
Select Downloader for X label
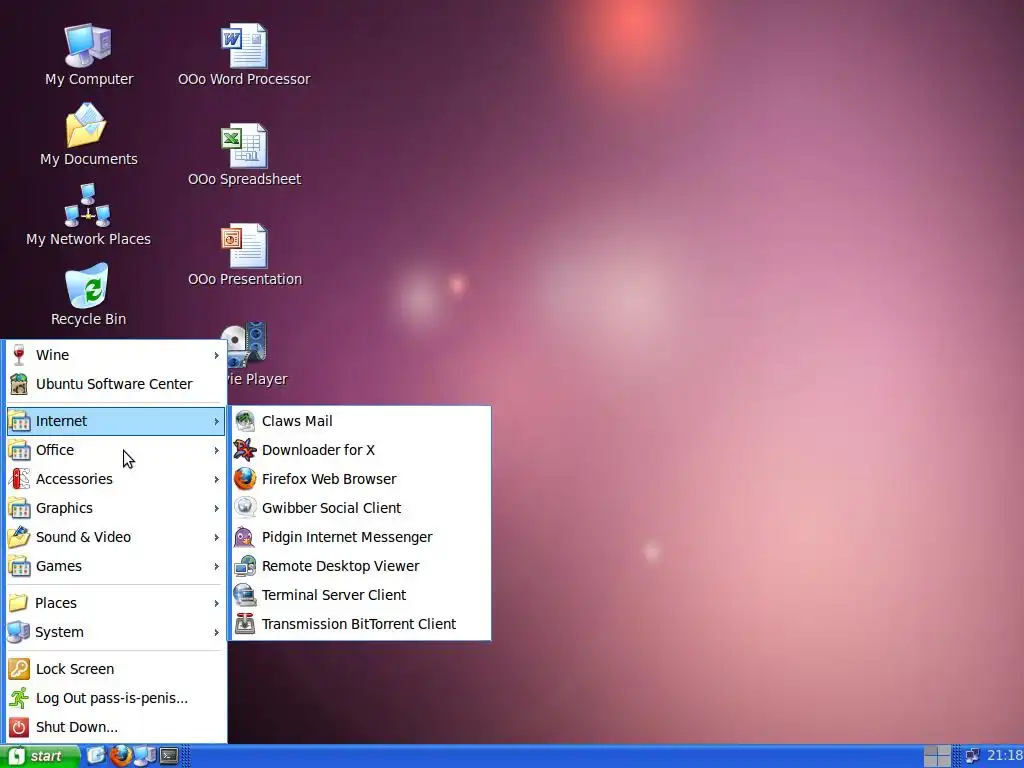[x=318, y=450]
